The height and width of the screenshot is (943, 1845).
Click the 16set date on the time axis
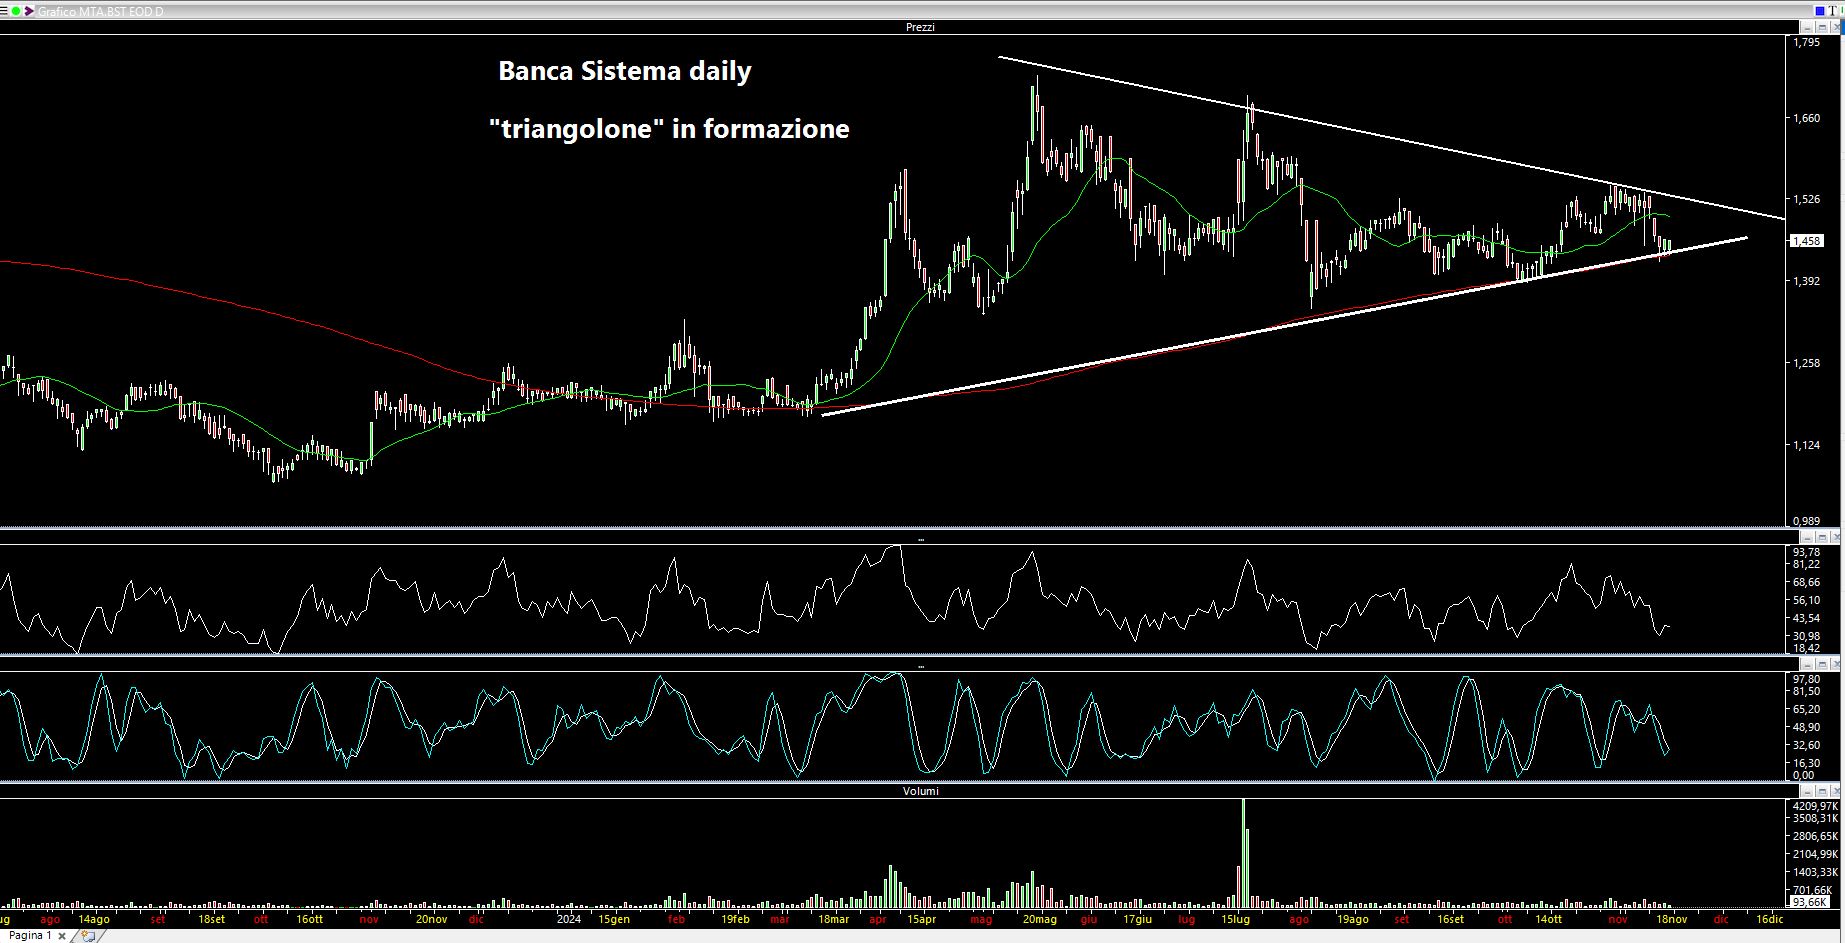(x=1450, y=919)
